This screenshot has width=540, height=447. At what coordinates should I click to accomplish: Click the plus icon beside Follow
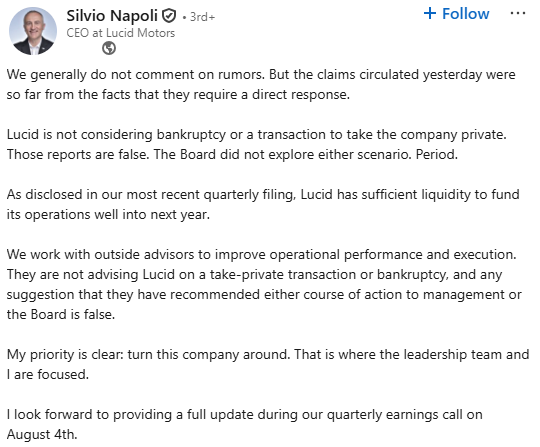(x=430, y=13)
